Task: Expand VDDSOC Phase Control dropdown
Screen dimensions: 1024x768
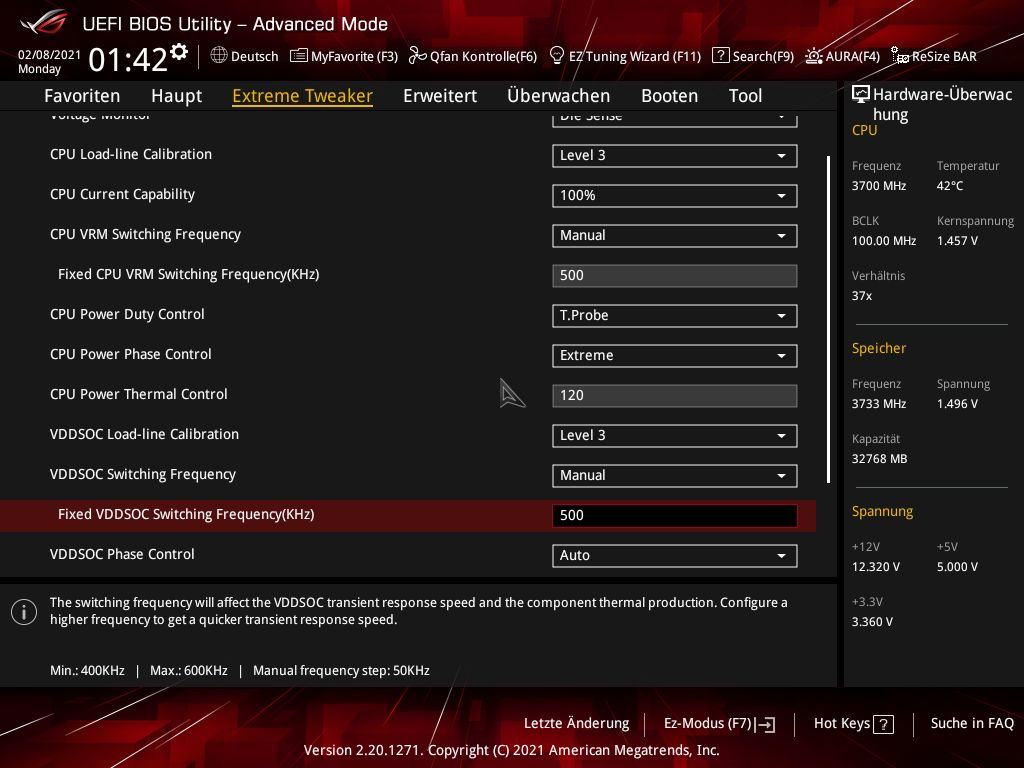Action: 675,555
